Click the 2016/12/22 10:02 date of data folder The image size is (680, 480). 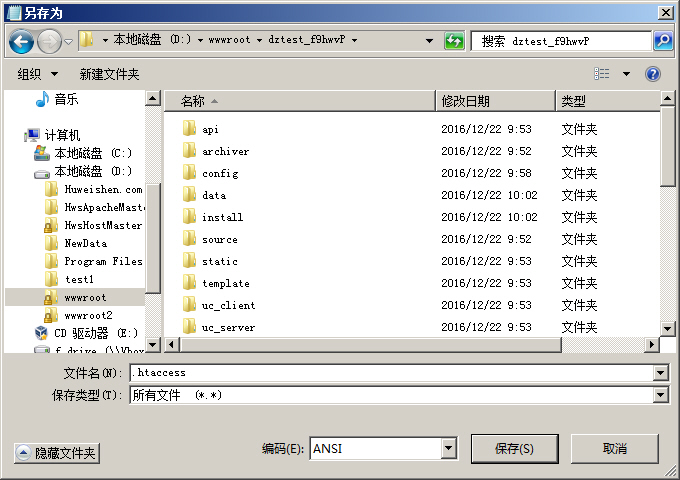pos(489,195)
